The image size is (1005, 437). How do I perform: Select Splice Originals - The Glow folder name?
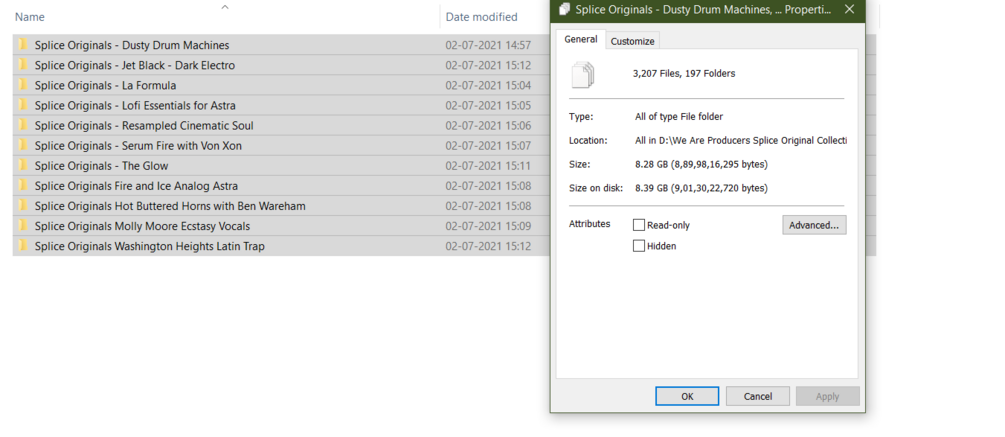click(101, 166)
